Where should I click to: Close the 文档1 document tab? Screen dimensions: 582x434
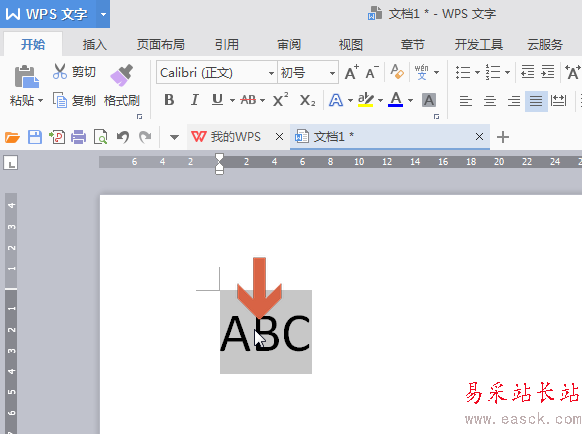click(x=479, y=137)
